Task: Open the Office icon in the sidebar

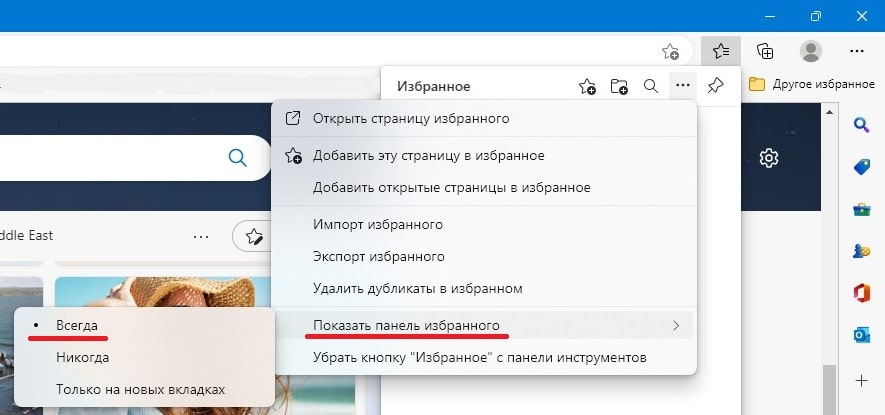Action: tap(861, 293)
